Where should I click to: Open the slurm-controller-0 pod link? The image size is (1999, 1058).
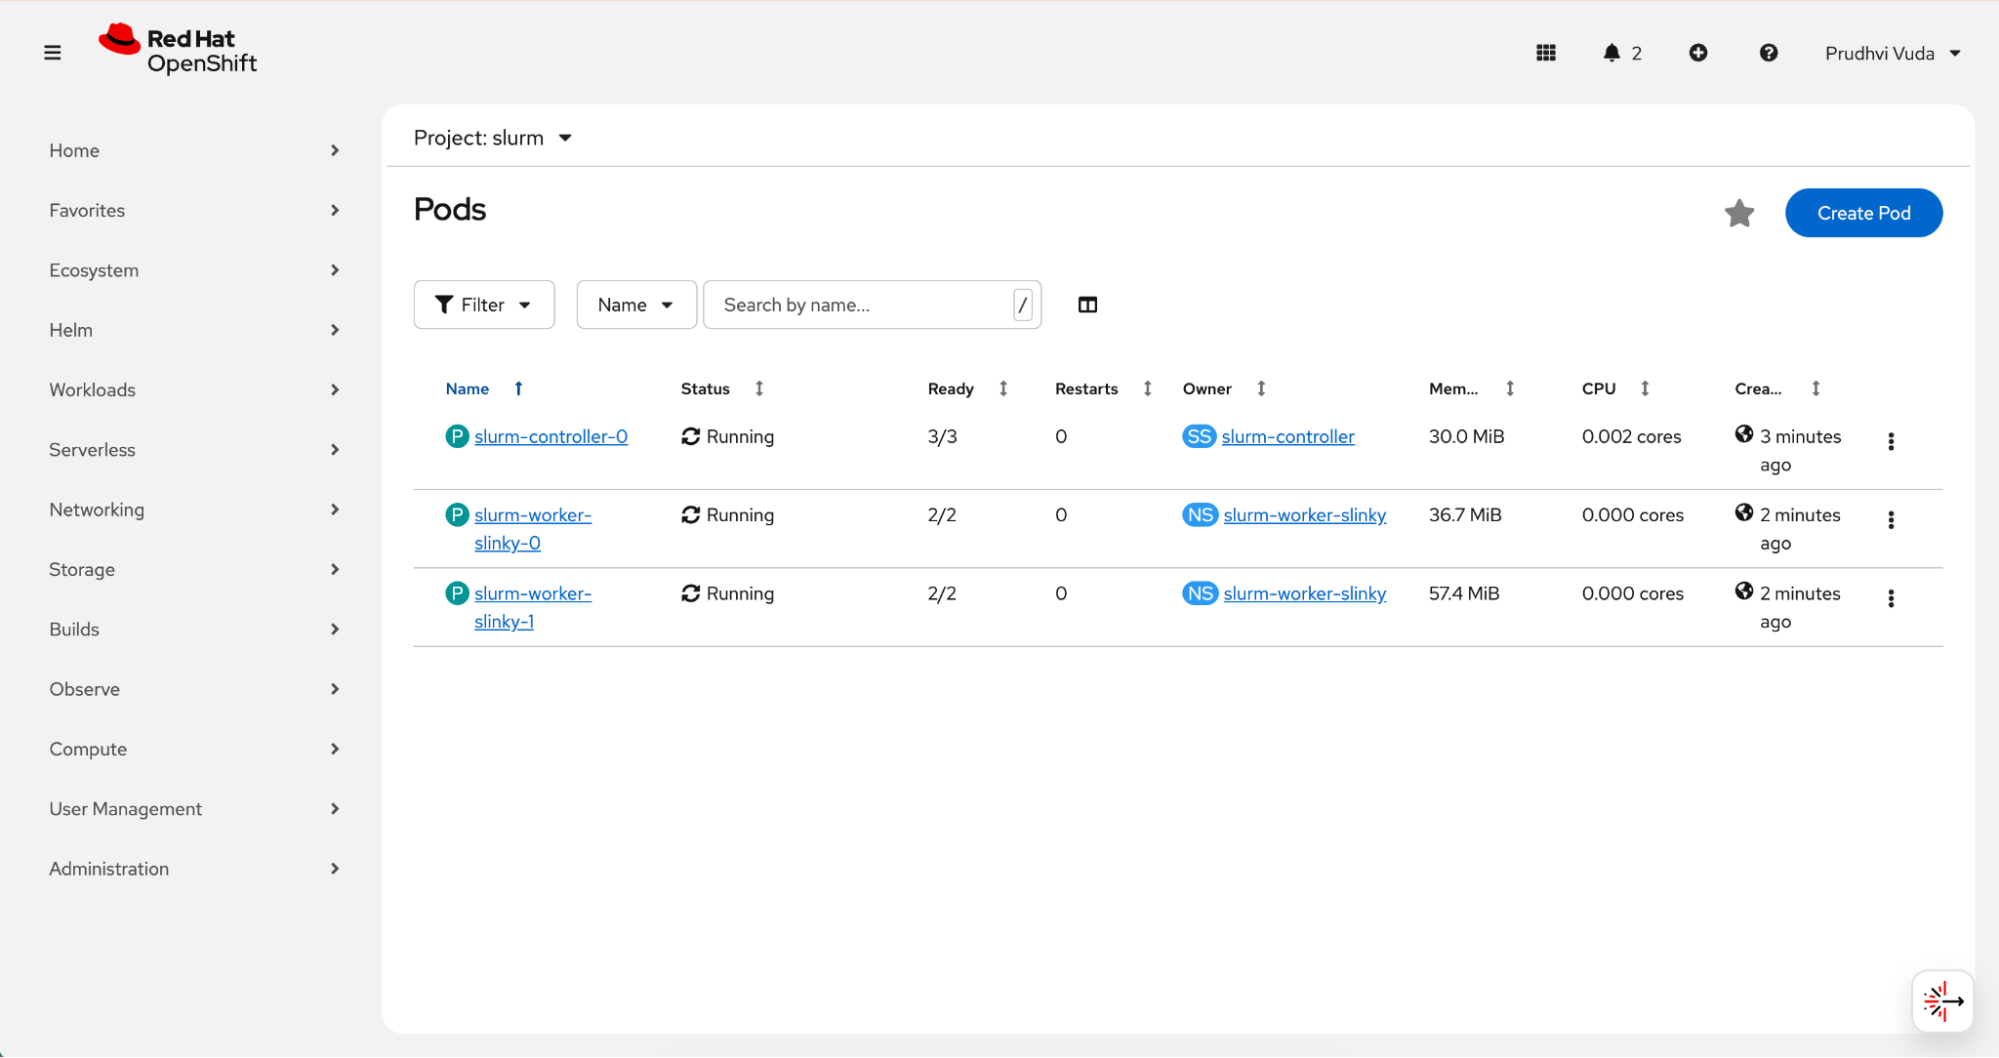click(550, 437)
